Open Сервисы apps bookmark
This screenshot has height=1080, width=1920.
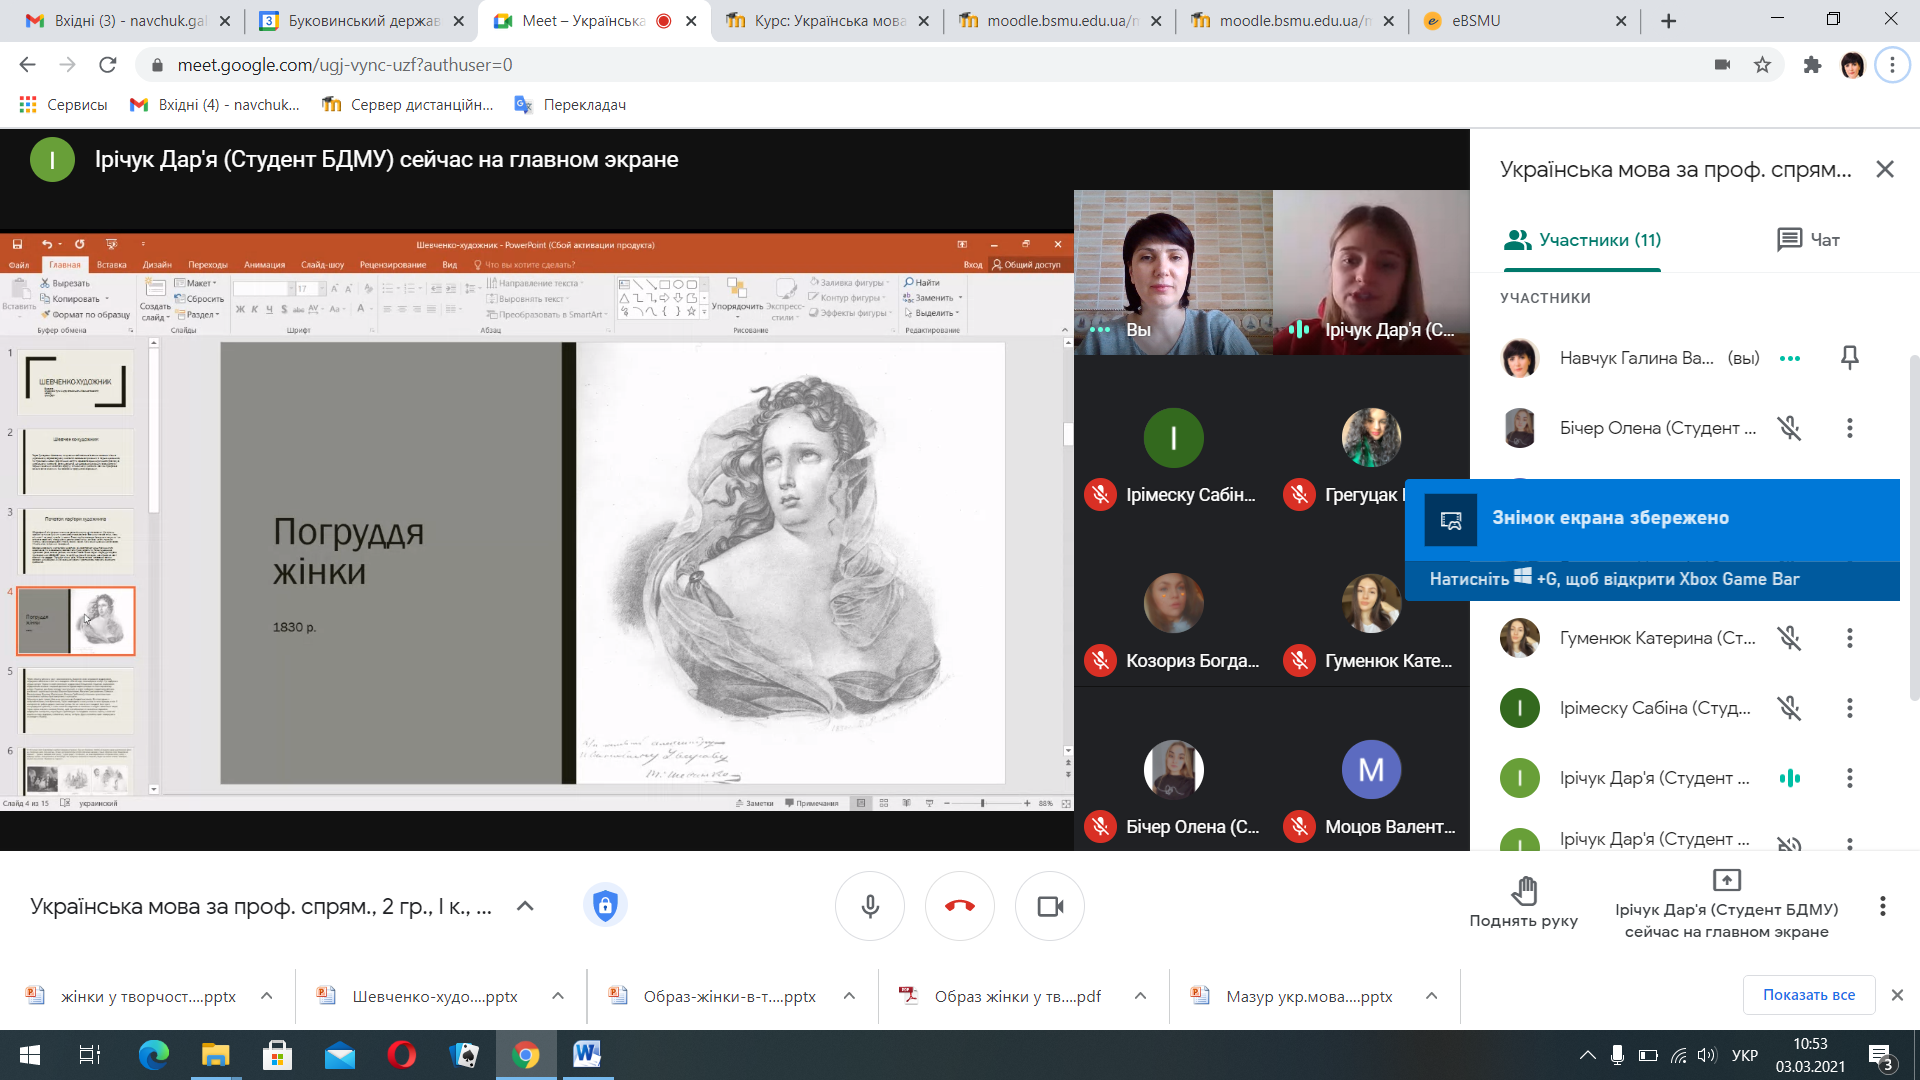coord(63,104)
